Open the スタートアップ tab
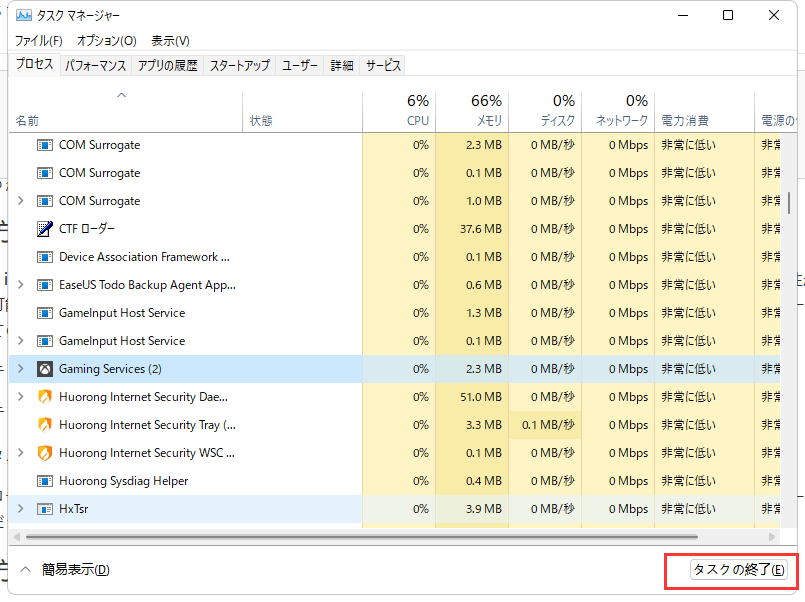Screen dimensions: 805x602 click(239, 65)
